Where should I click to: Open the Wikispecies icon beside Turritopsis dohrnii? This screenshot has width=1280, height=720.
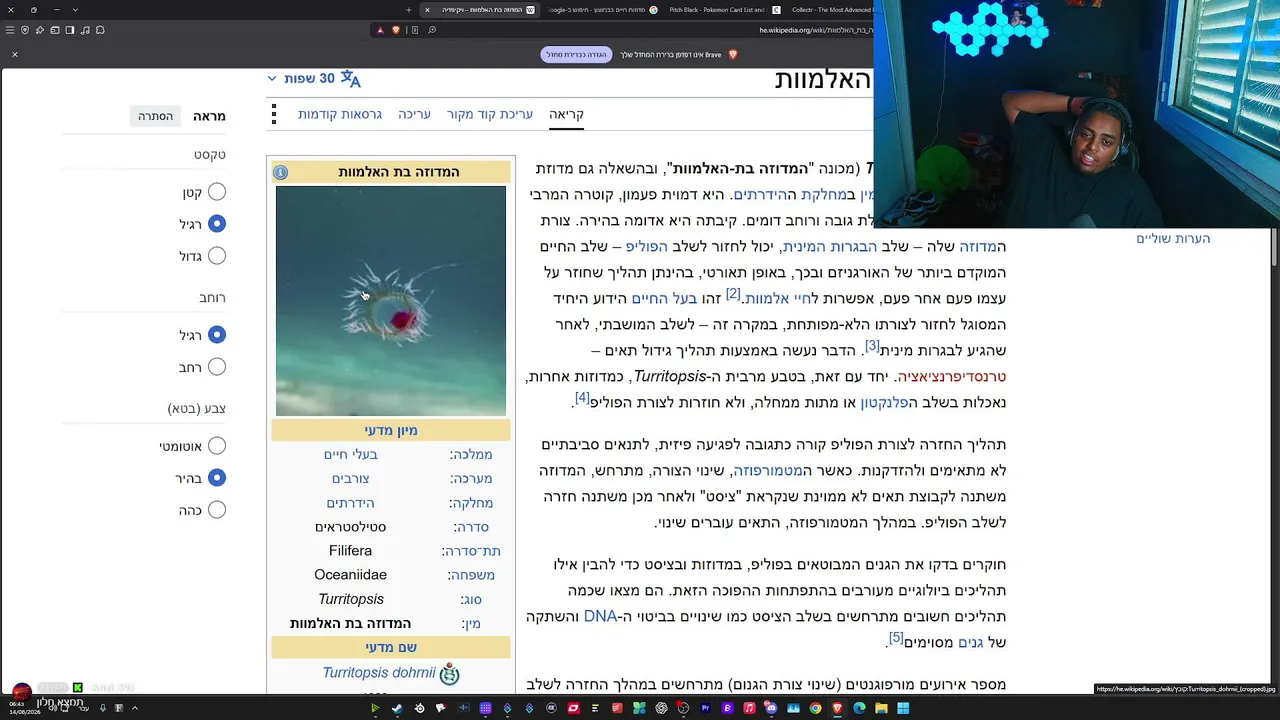coord(450,674)
